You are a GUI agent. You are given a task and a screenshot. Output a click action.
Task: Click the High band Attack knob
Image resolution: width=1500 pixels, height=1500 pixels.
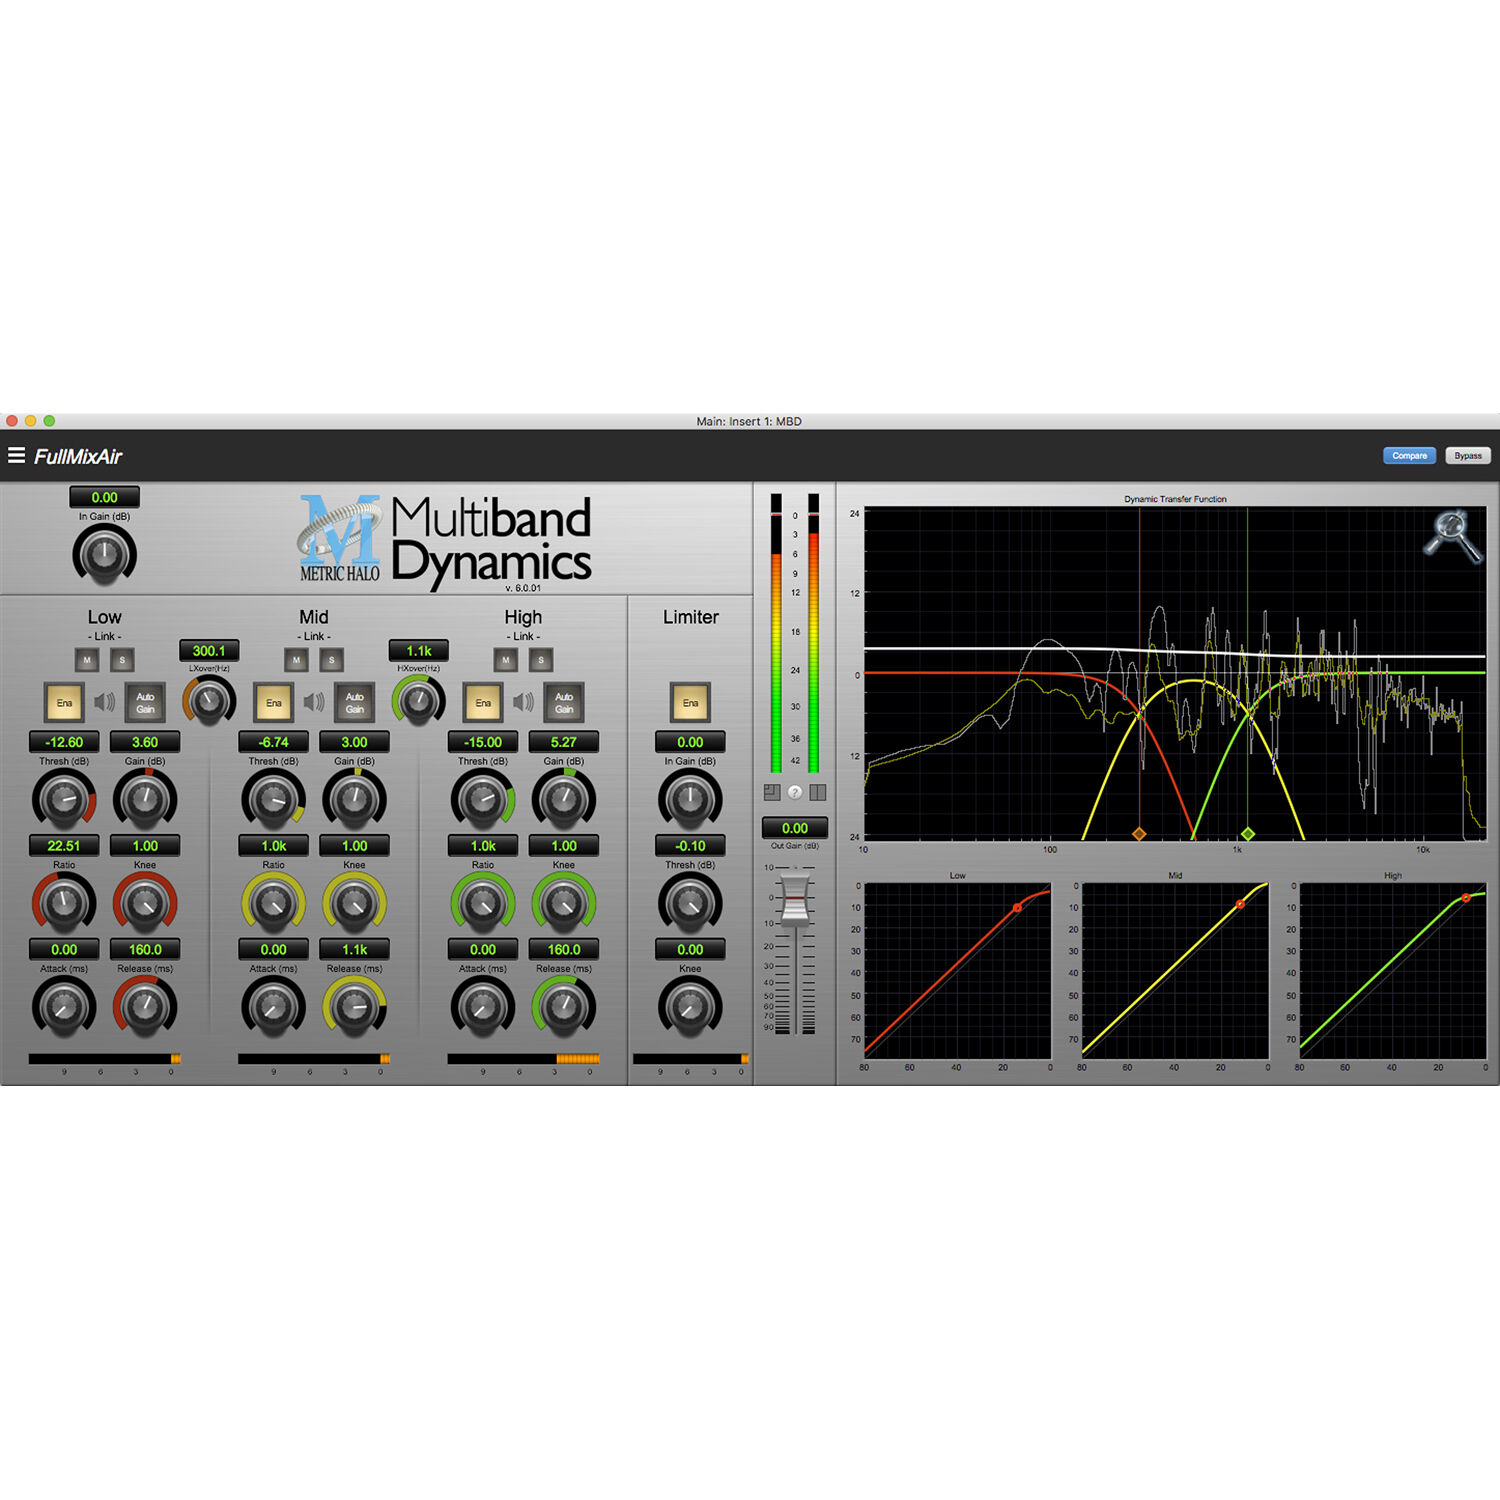click(483, 1006)
